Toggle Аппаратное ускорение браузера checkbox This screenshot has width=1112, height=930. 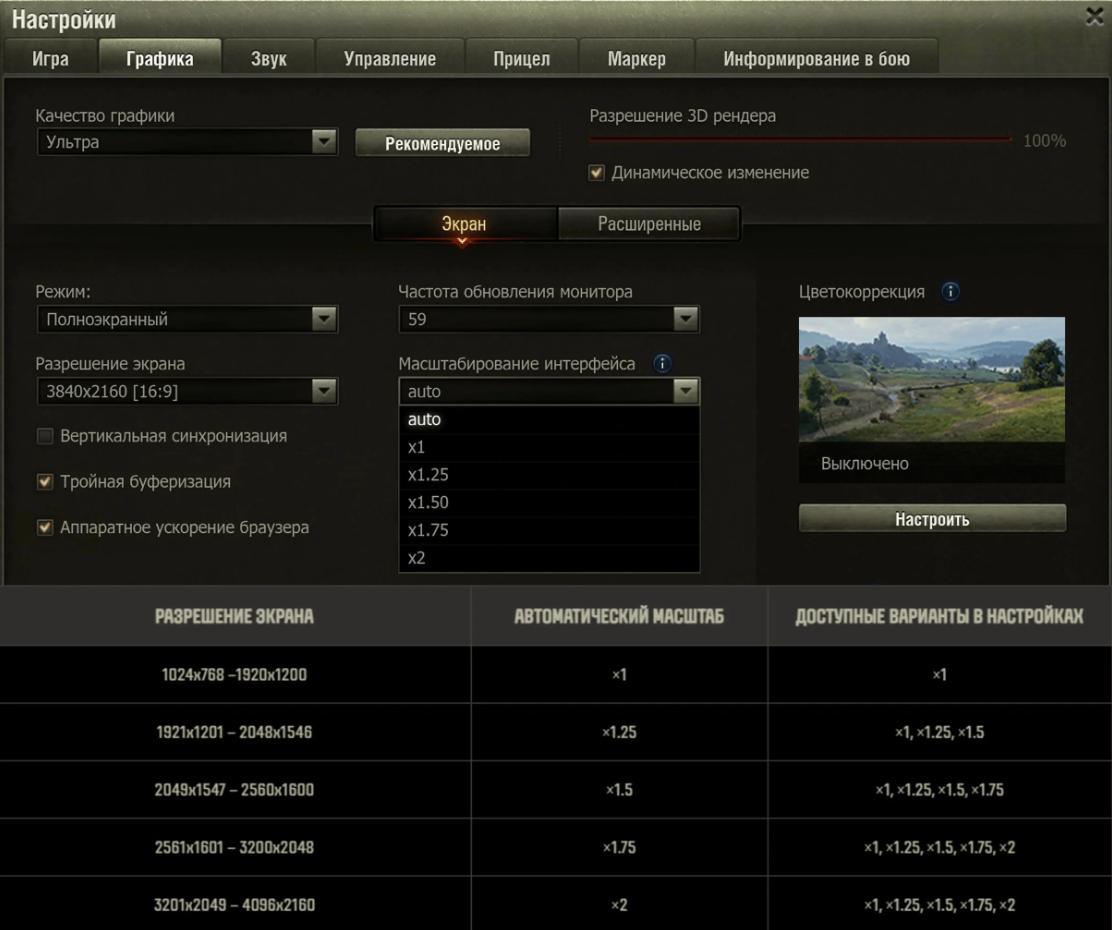click(x=45, y=527)
